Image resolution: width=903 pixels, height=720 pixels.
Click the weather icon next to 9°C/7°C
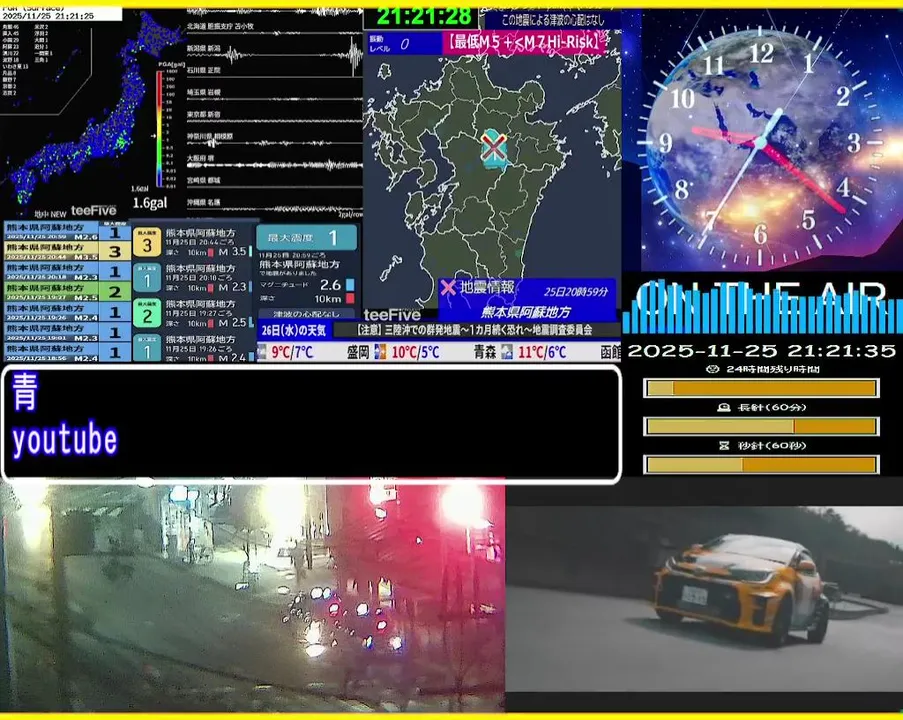point(262,351)
